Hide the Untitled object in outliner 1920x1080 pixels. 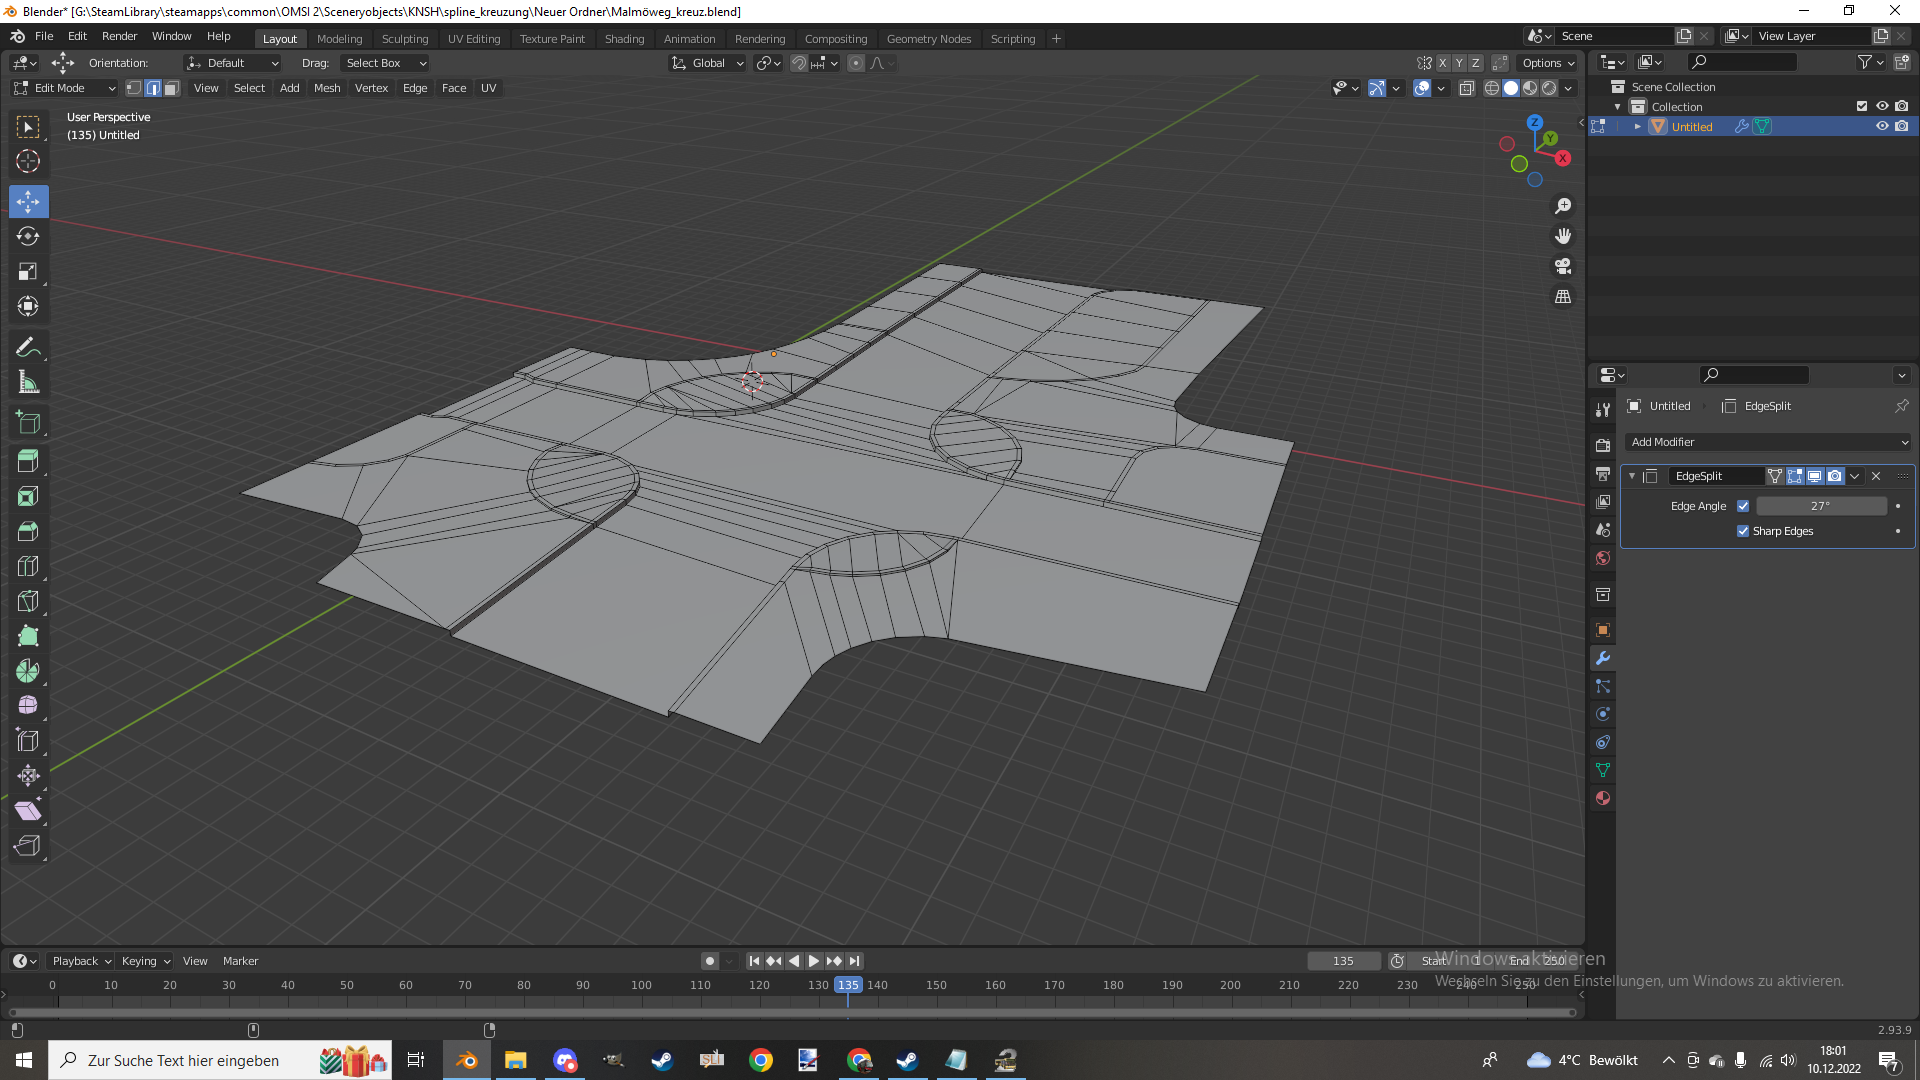pos(1882,127)
